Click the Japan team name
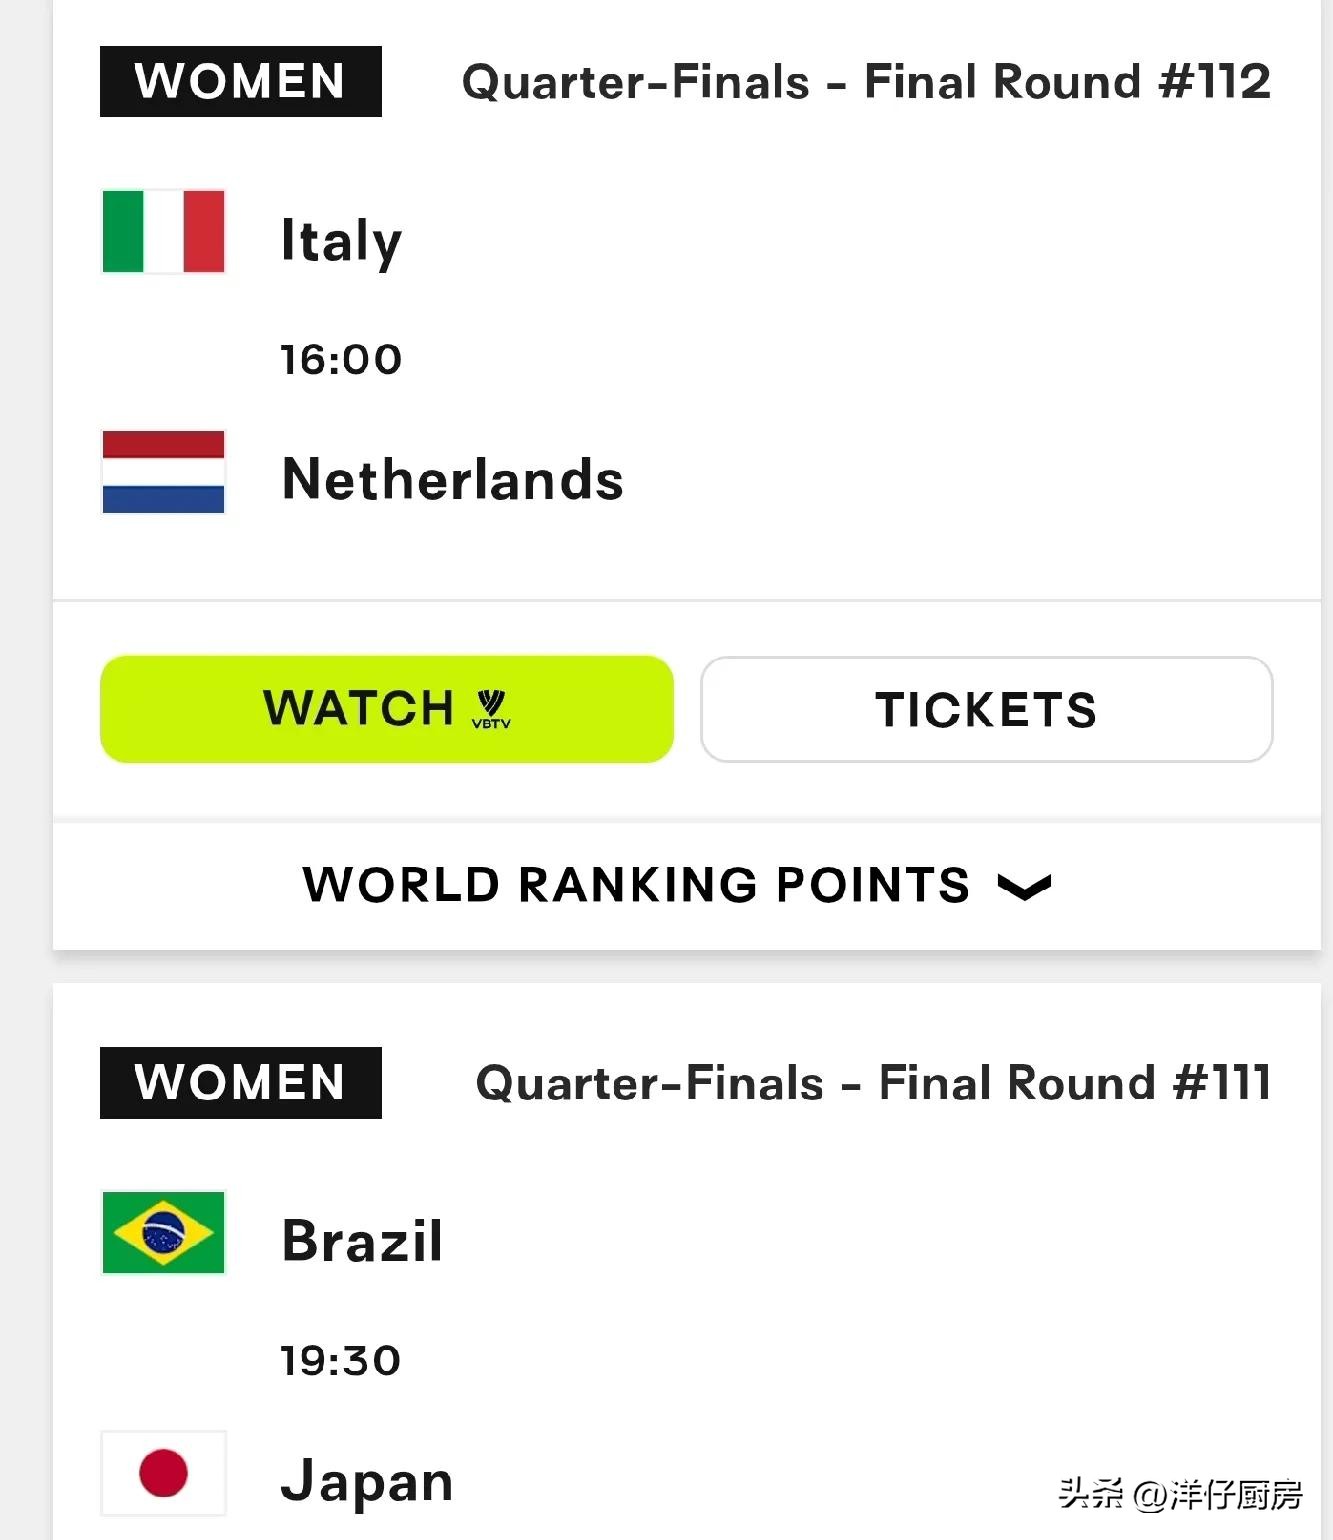The height and width of the screenshot is (1540, 1333). [366, 1482]
